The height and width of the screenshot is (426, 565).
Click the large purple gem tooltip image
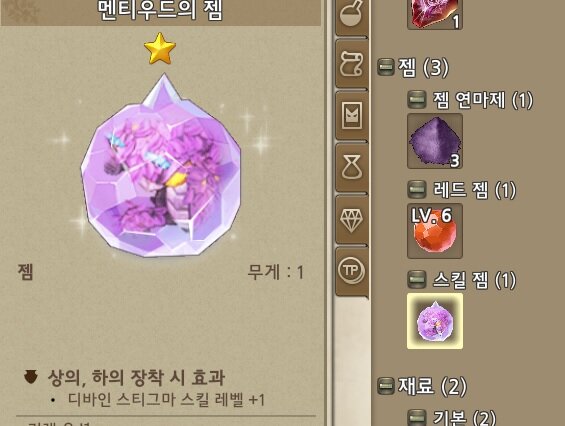point(161,166)
